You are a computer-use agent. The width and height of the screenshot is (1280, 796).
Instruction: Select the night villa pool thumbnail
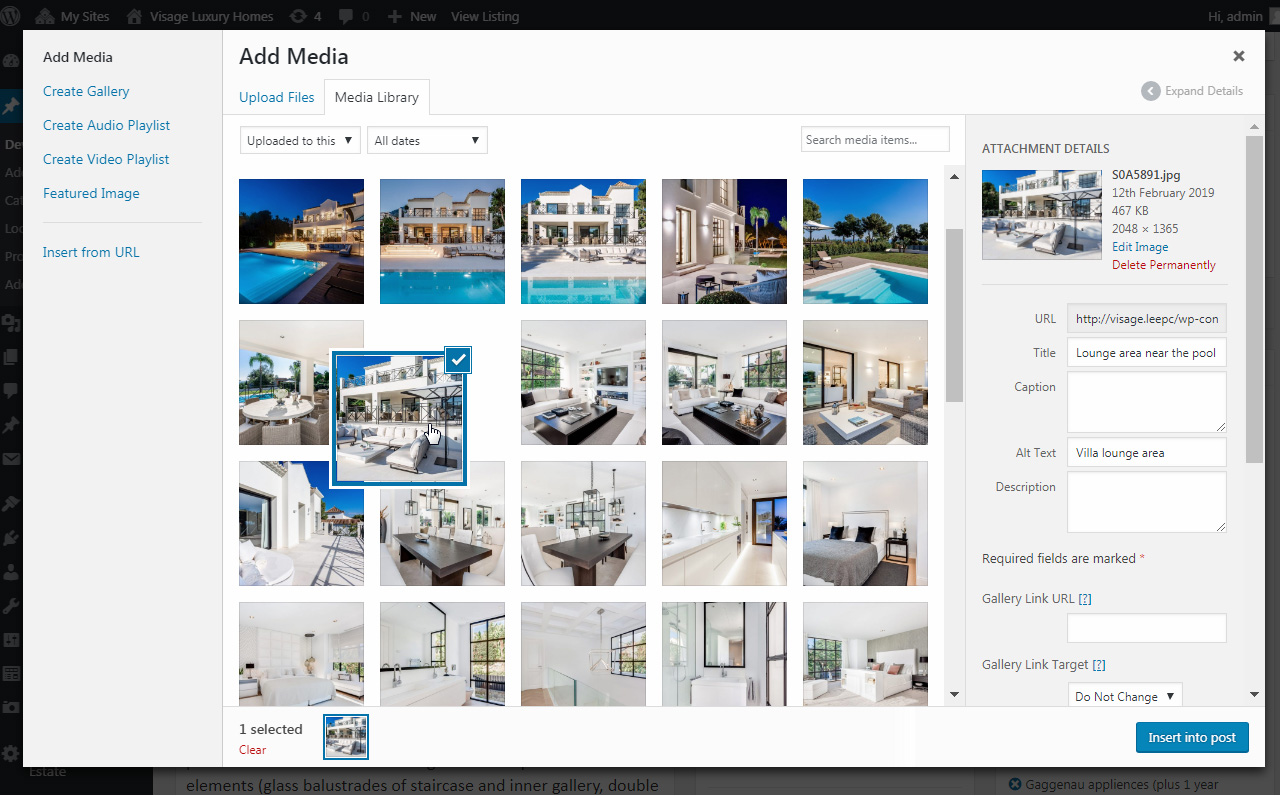pos(301,241)
